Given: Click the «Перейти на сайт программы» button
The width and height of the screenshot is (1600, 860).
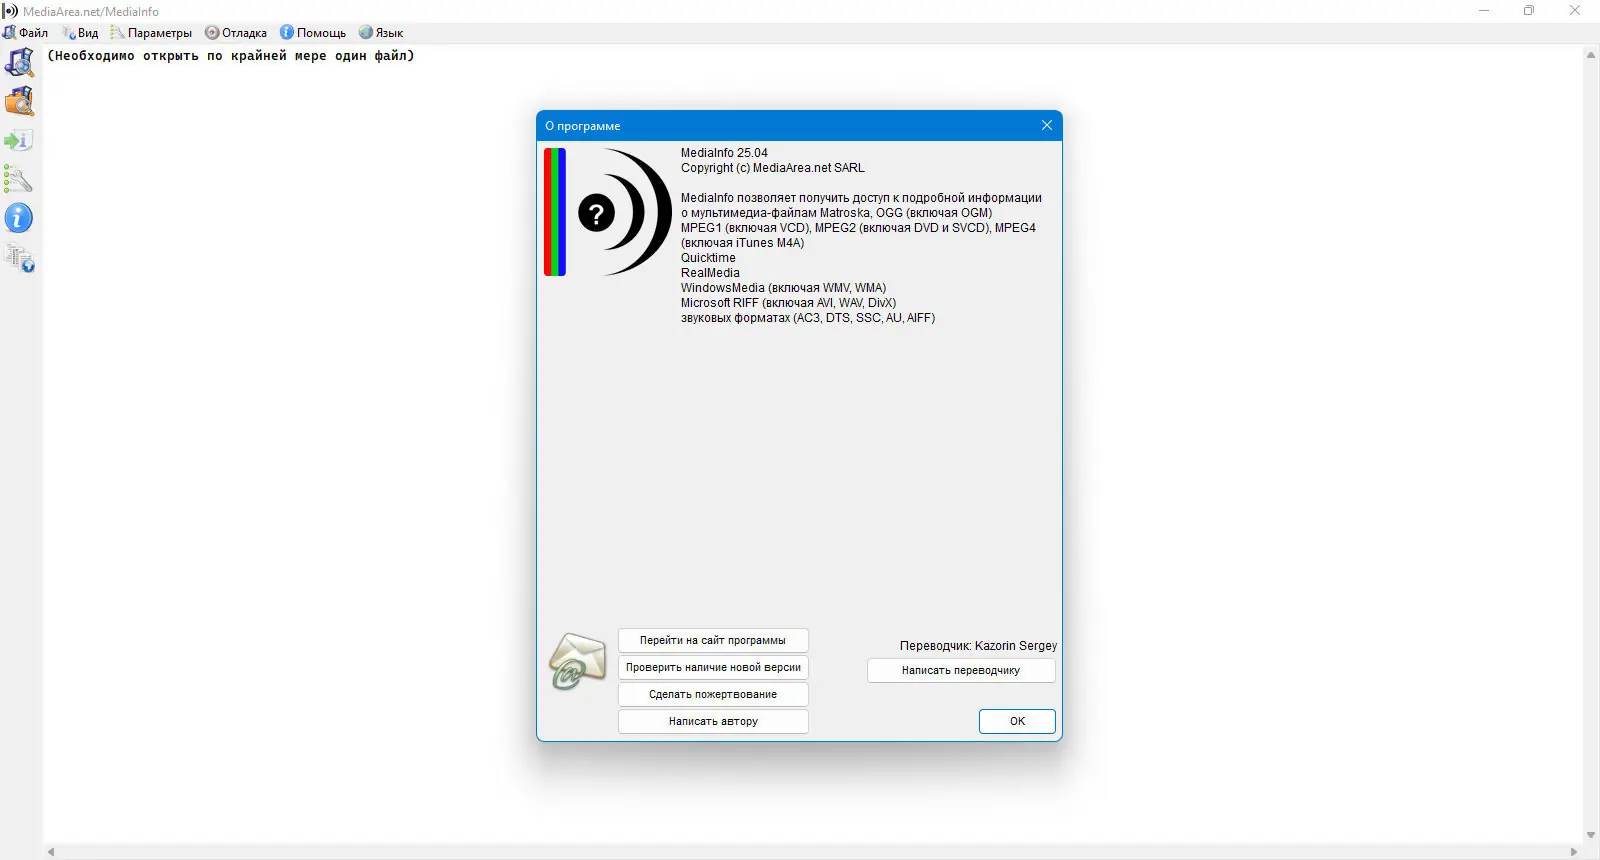Looking at the screenshot, I should tap(713, 640).
